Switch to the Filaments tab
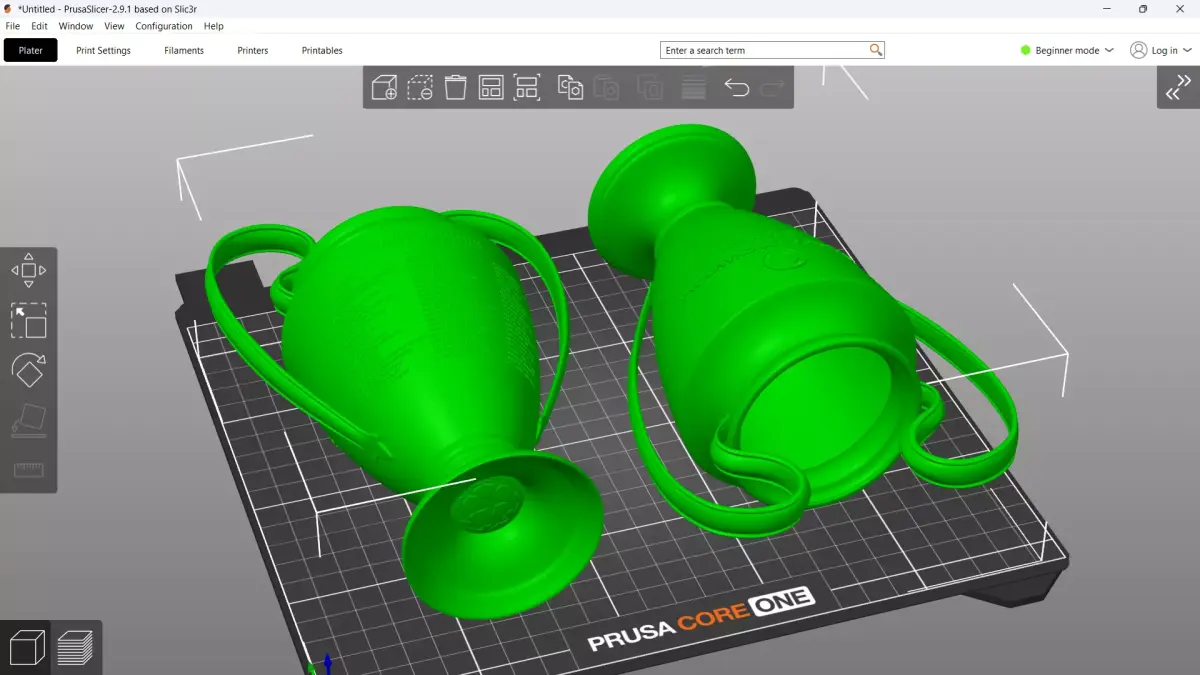 tap(184, 50)
